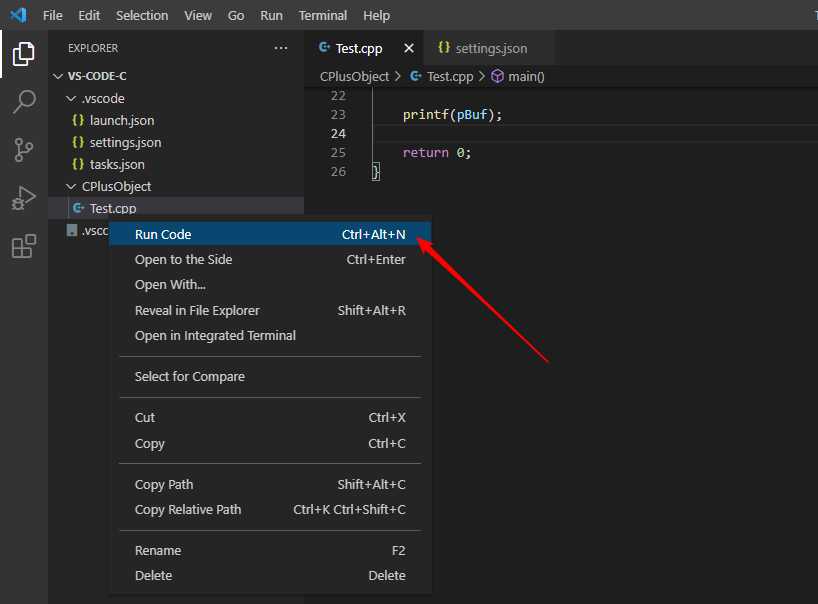Place cursor on line number 24
This screenshot has width=818, height=604.
coord(338,134)
